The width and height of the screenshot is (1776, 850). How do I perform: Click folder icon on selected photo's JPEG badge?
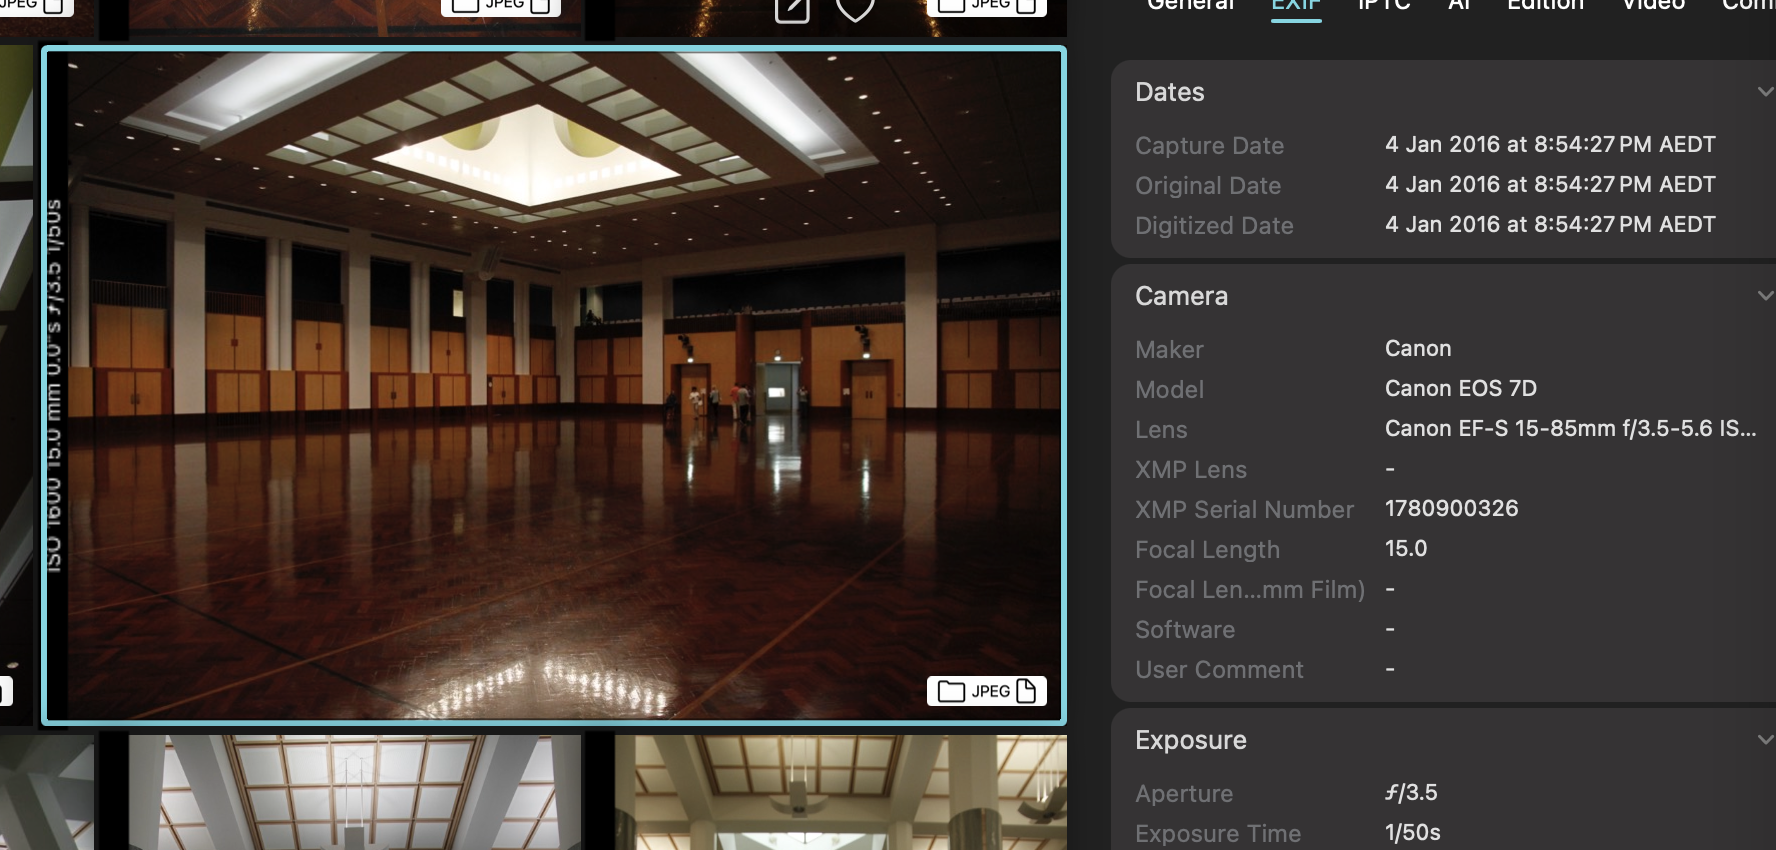[951, 691]
